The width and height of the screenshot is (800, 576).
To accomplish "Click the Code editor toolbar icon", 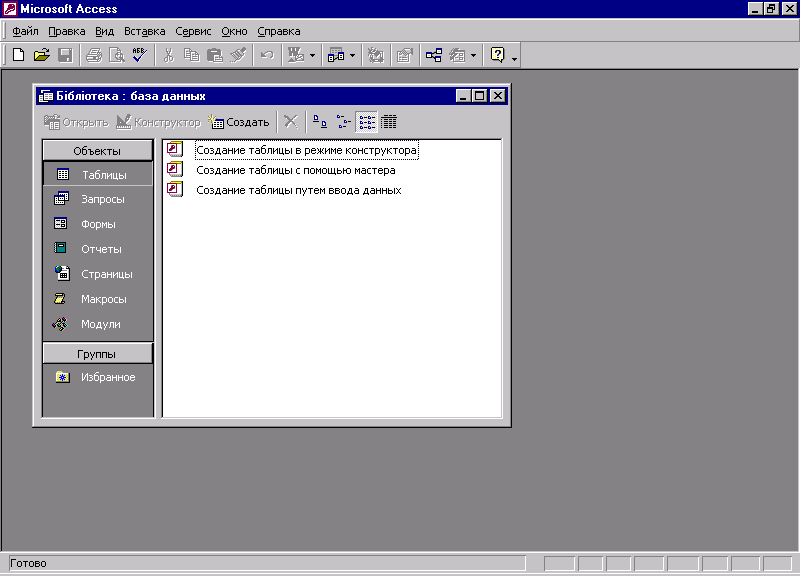I will [376, 55].
